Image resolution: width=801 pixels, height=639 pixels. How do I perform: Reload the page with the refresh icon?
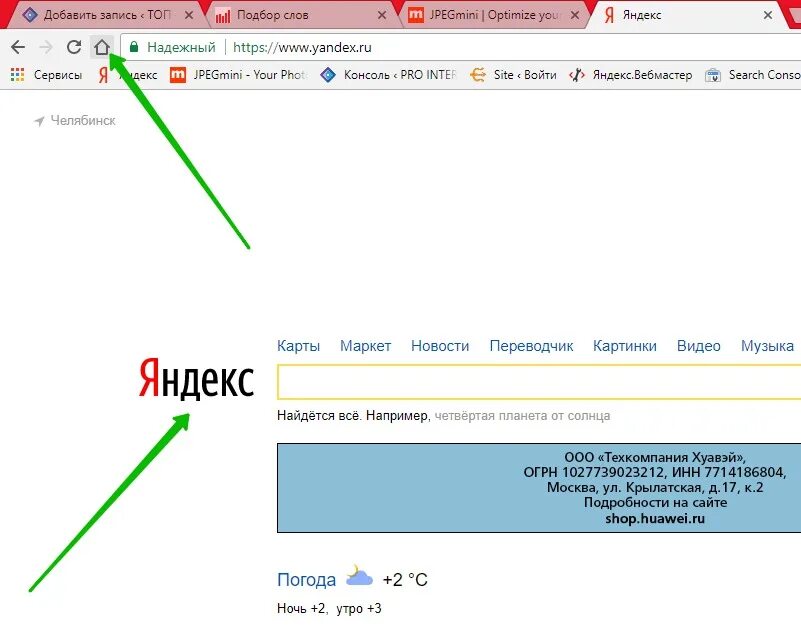(x=74, y=47)
